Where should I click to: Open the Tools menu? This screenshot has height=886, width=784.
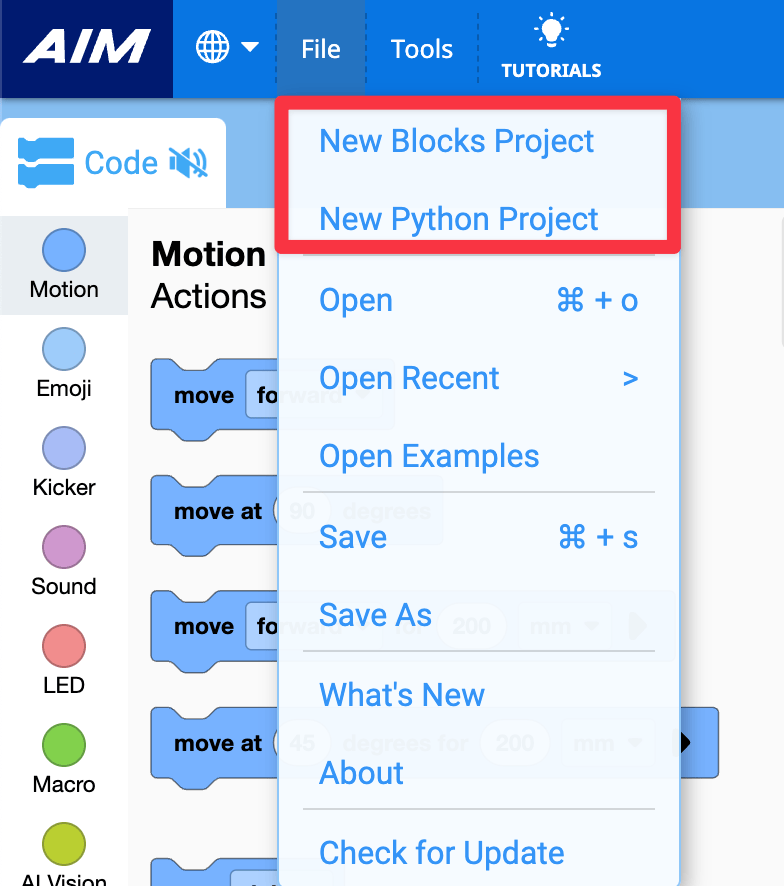coord(422,49)
